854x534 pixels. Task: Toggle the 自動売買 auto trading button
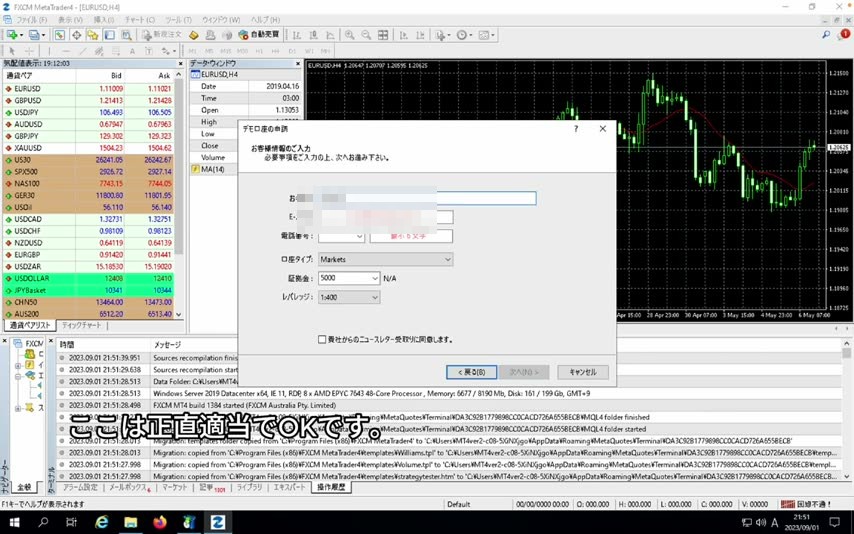(259, 35)
